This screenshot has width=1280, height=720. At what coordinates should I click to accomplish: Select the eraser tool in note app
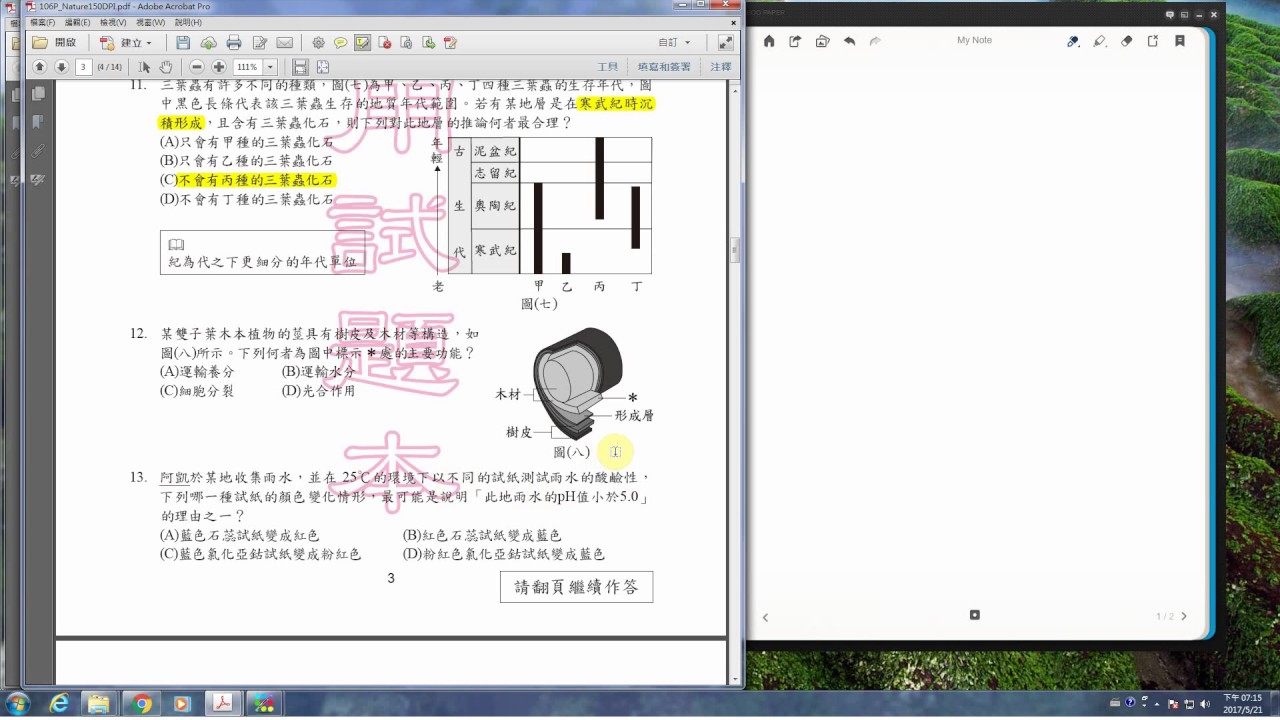(1127, 41)
